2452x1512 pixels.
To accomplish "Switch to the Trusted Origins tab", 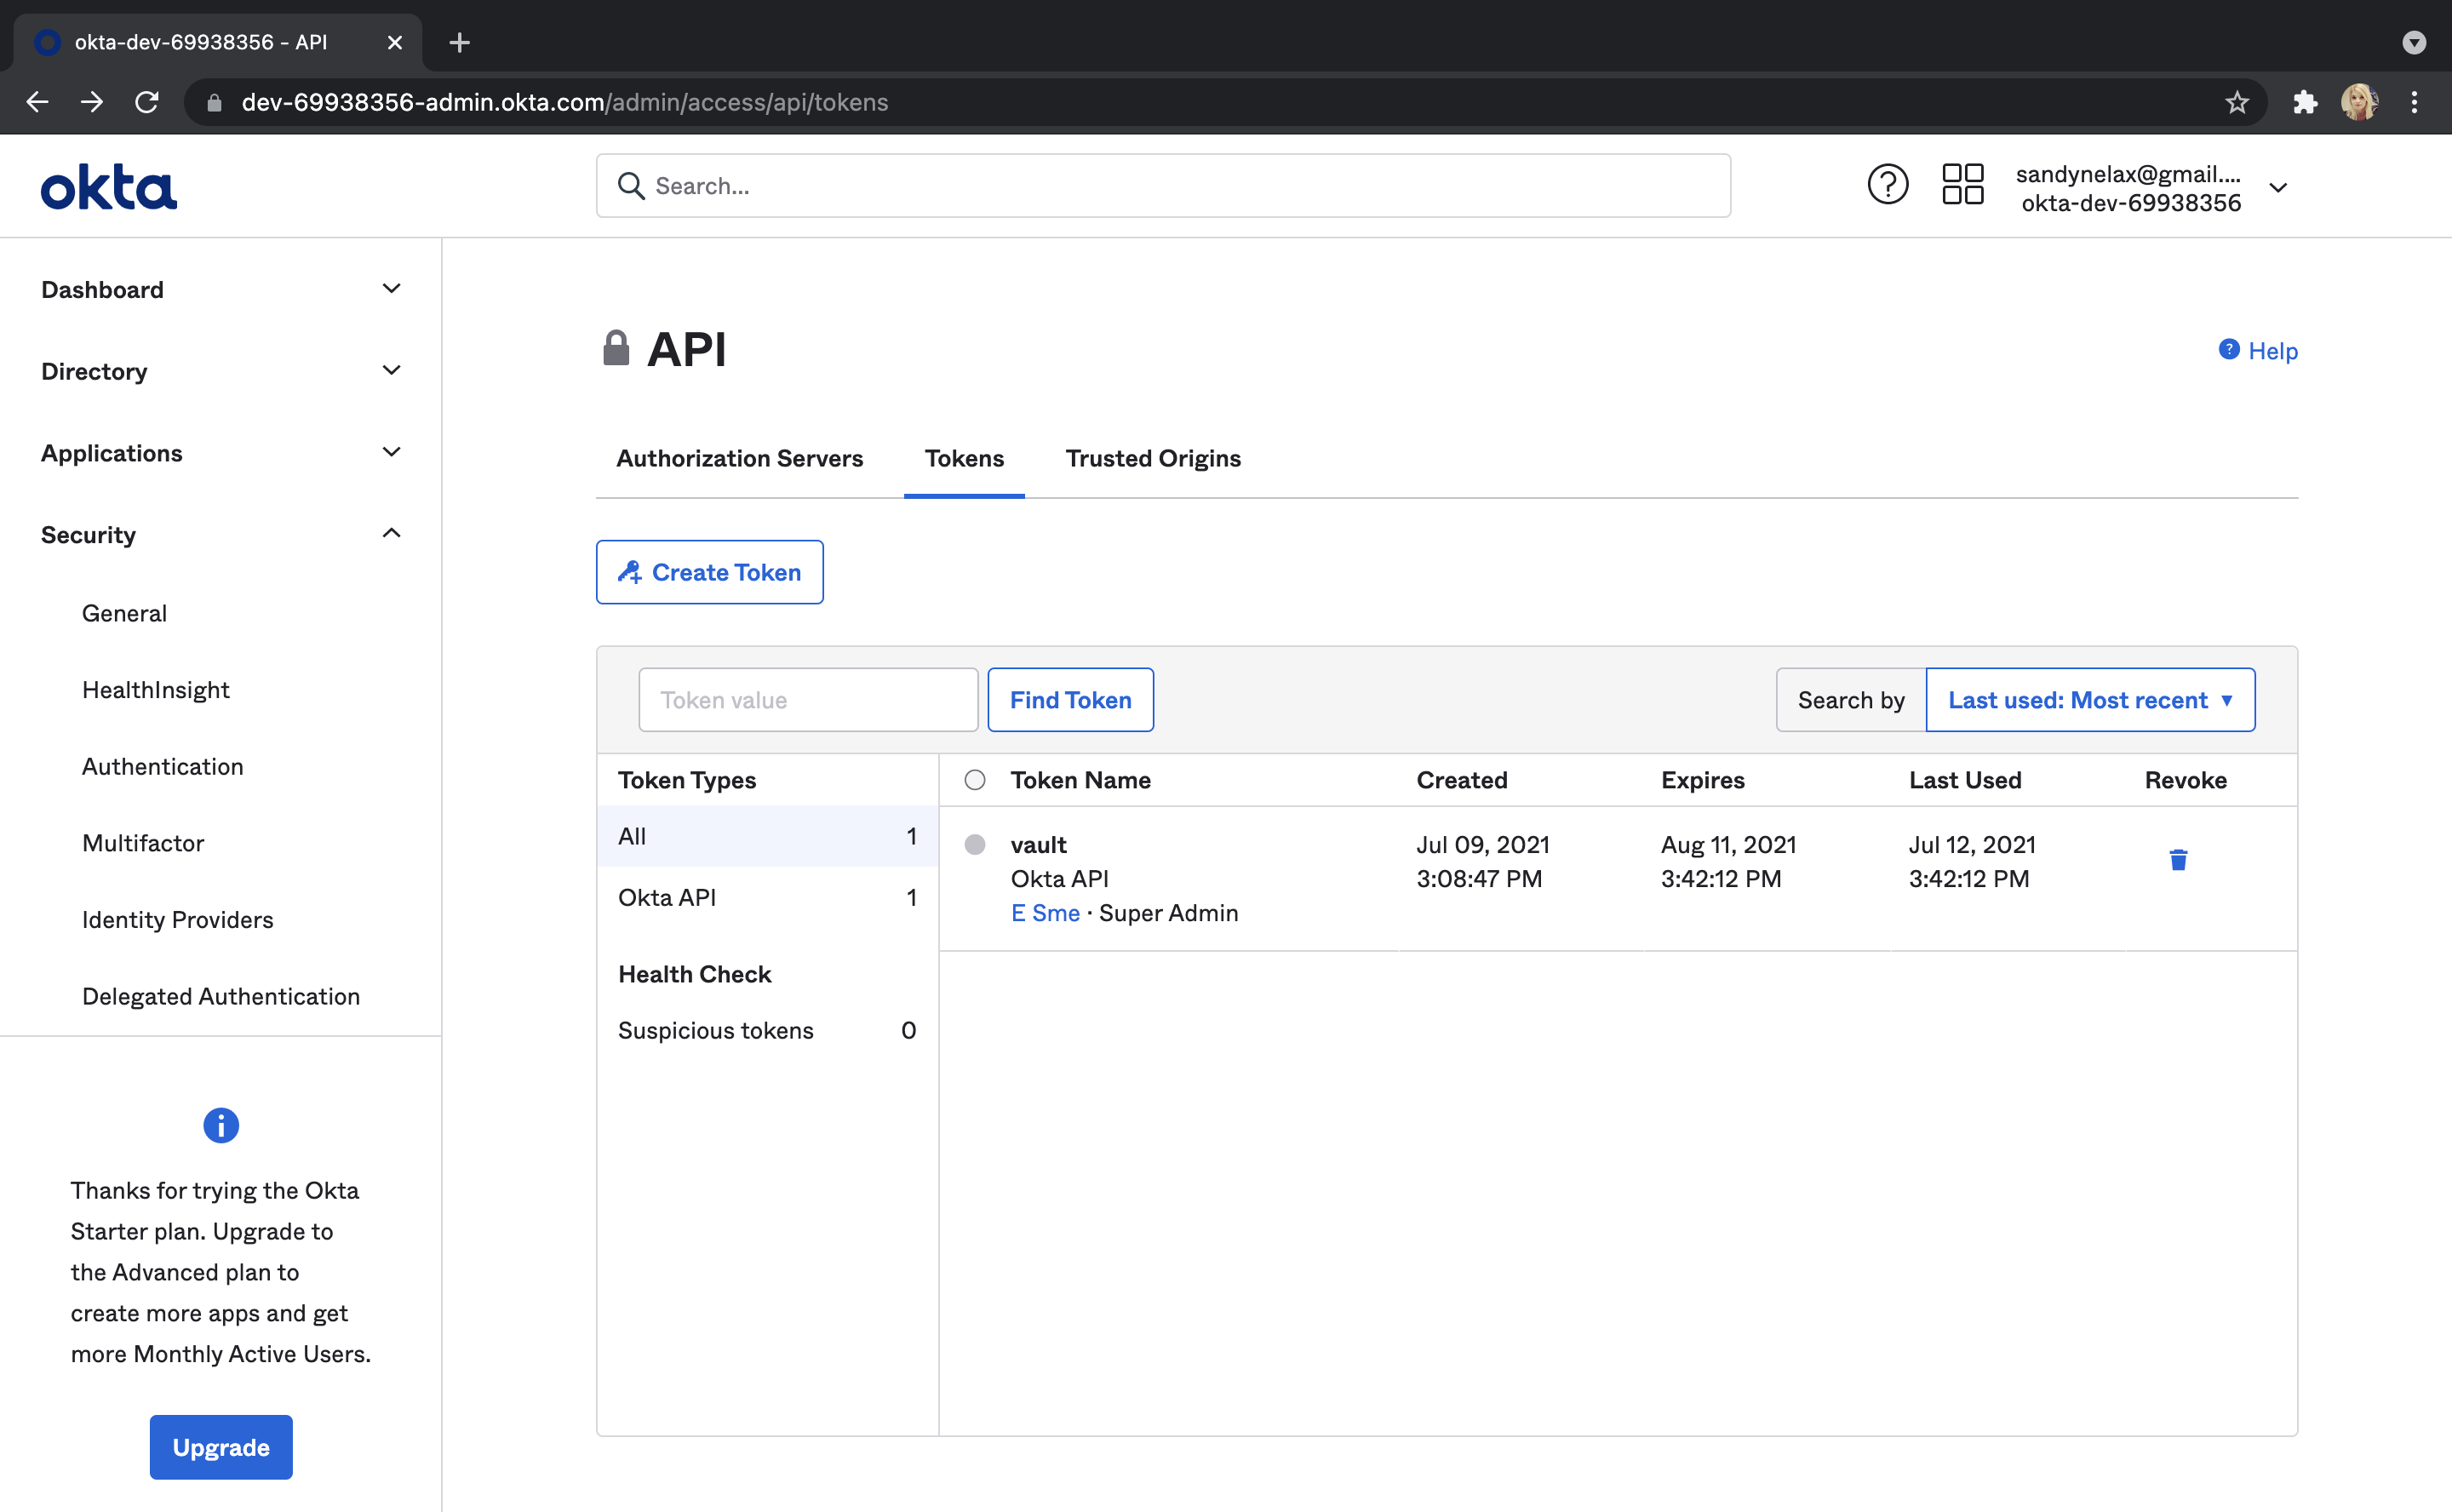I will coord(1152,458).
